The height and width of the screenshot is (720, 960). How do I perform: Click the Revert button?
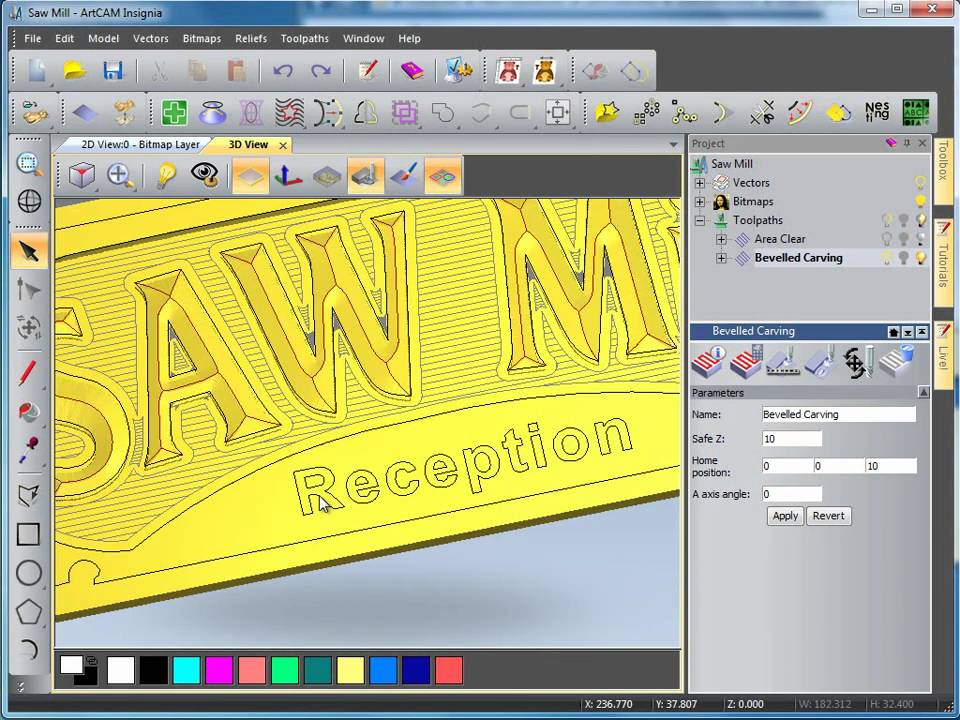[x=828, y=516]
